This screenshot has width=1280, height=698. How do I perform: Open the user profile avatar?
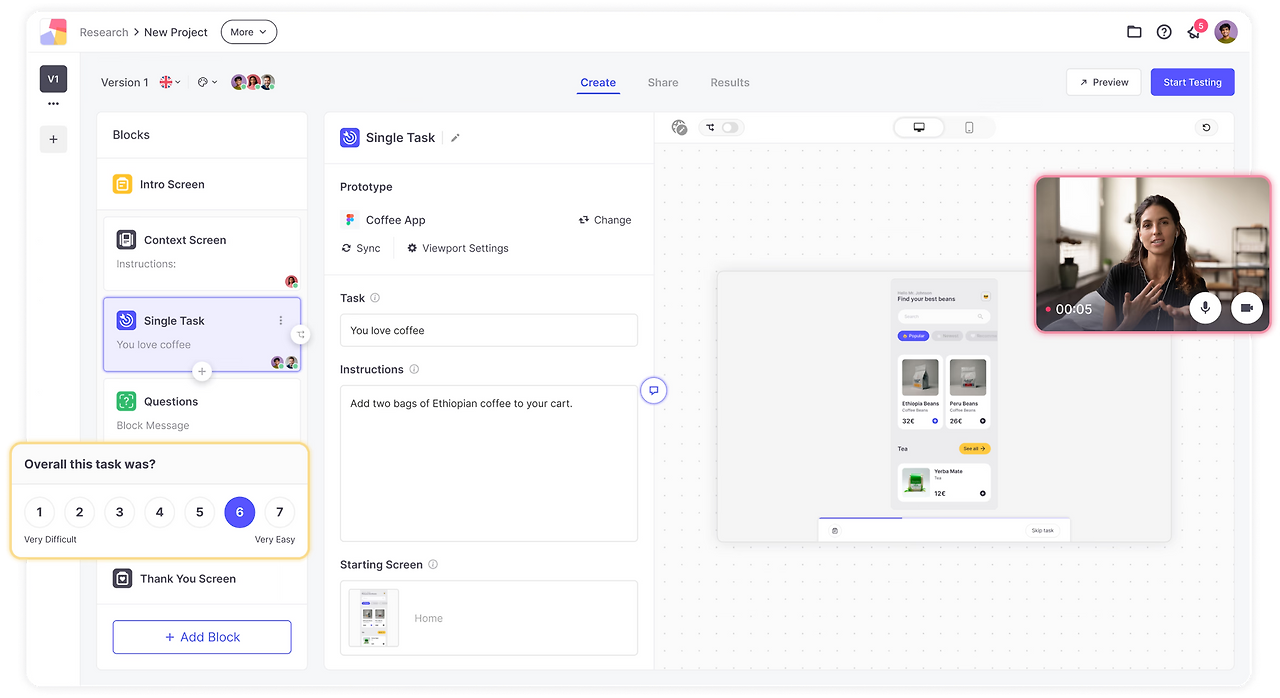click(x=1226, y=32)
